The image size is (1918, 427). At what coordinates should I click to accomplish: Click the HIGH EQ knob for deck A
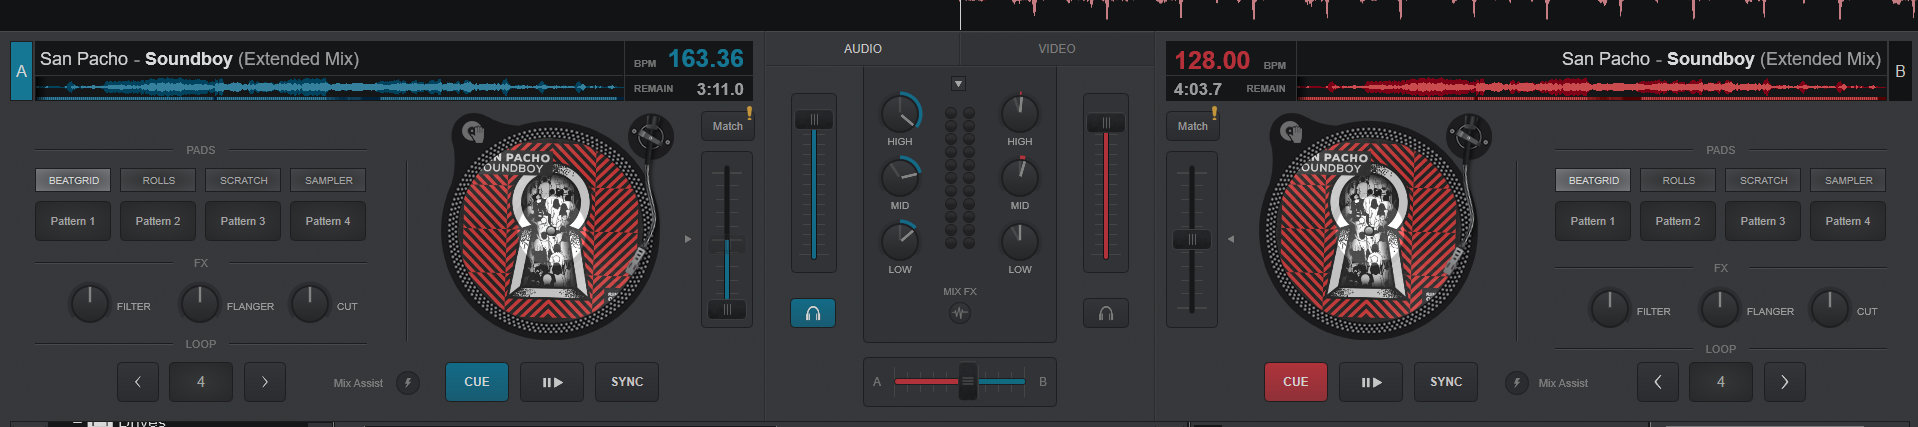point(900,113)
